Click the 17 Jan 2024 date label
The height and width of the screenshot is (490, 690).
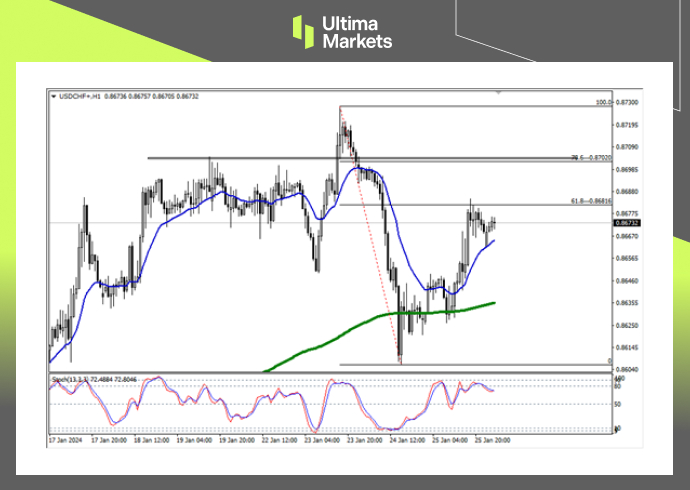(x=65, y=440)
